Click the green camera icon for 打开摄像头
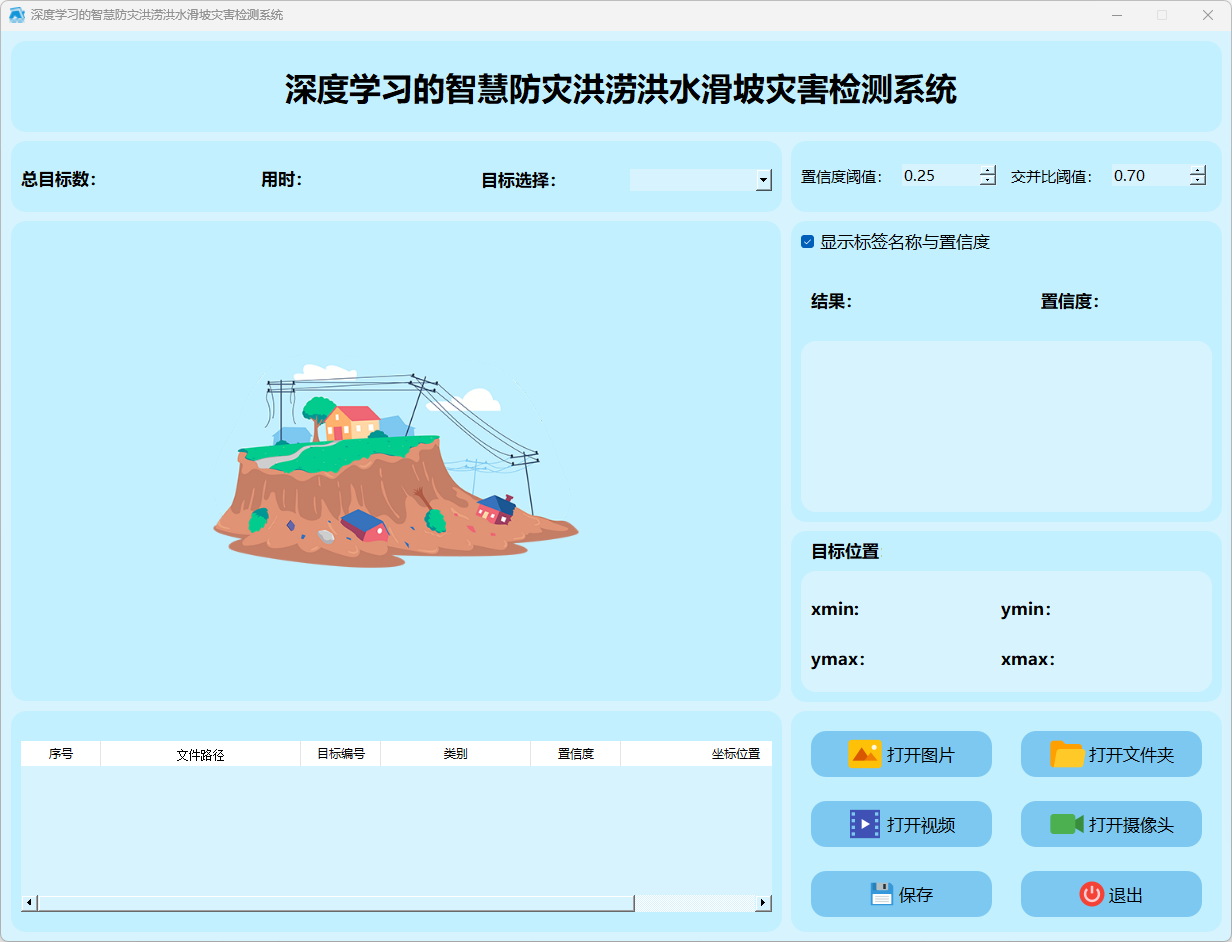The image size is (1232, 942). tap(1066, 824)
